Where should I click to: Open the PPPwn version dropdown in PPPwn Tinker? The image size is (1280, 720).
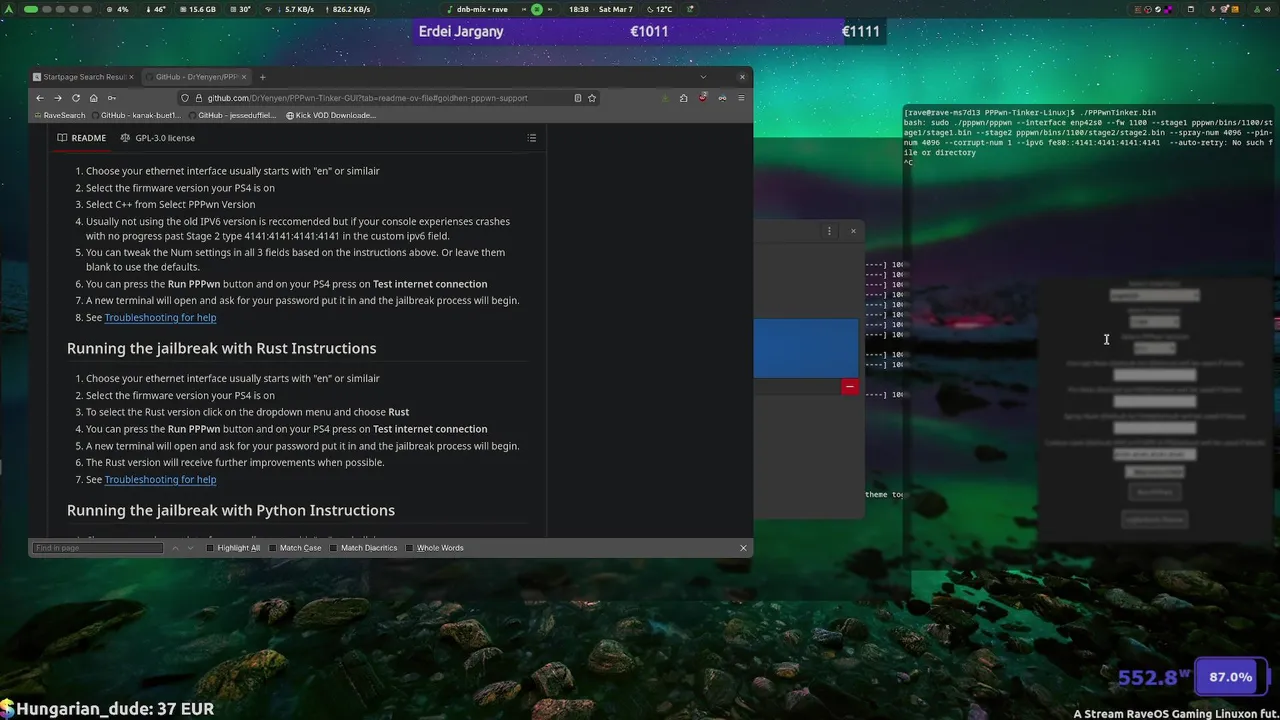[1154, 348]
